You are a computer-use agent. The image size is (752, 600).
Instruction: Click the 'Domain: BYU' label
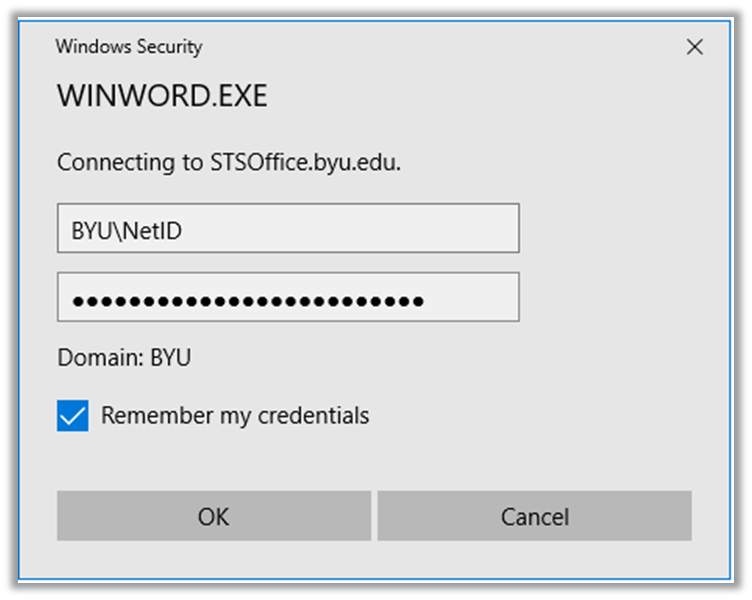click(x=124, y=357)
